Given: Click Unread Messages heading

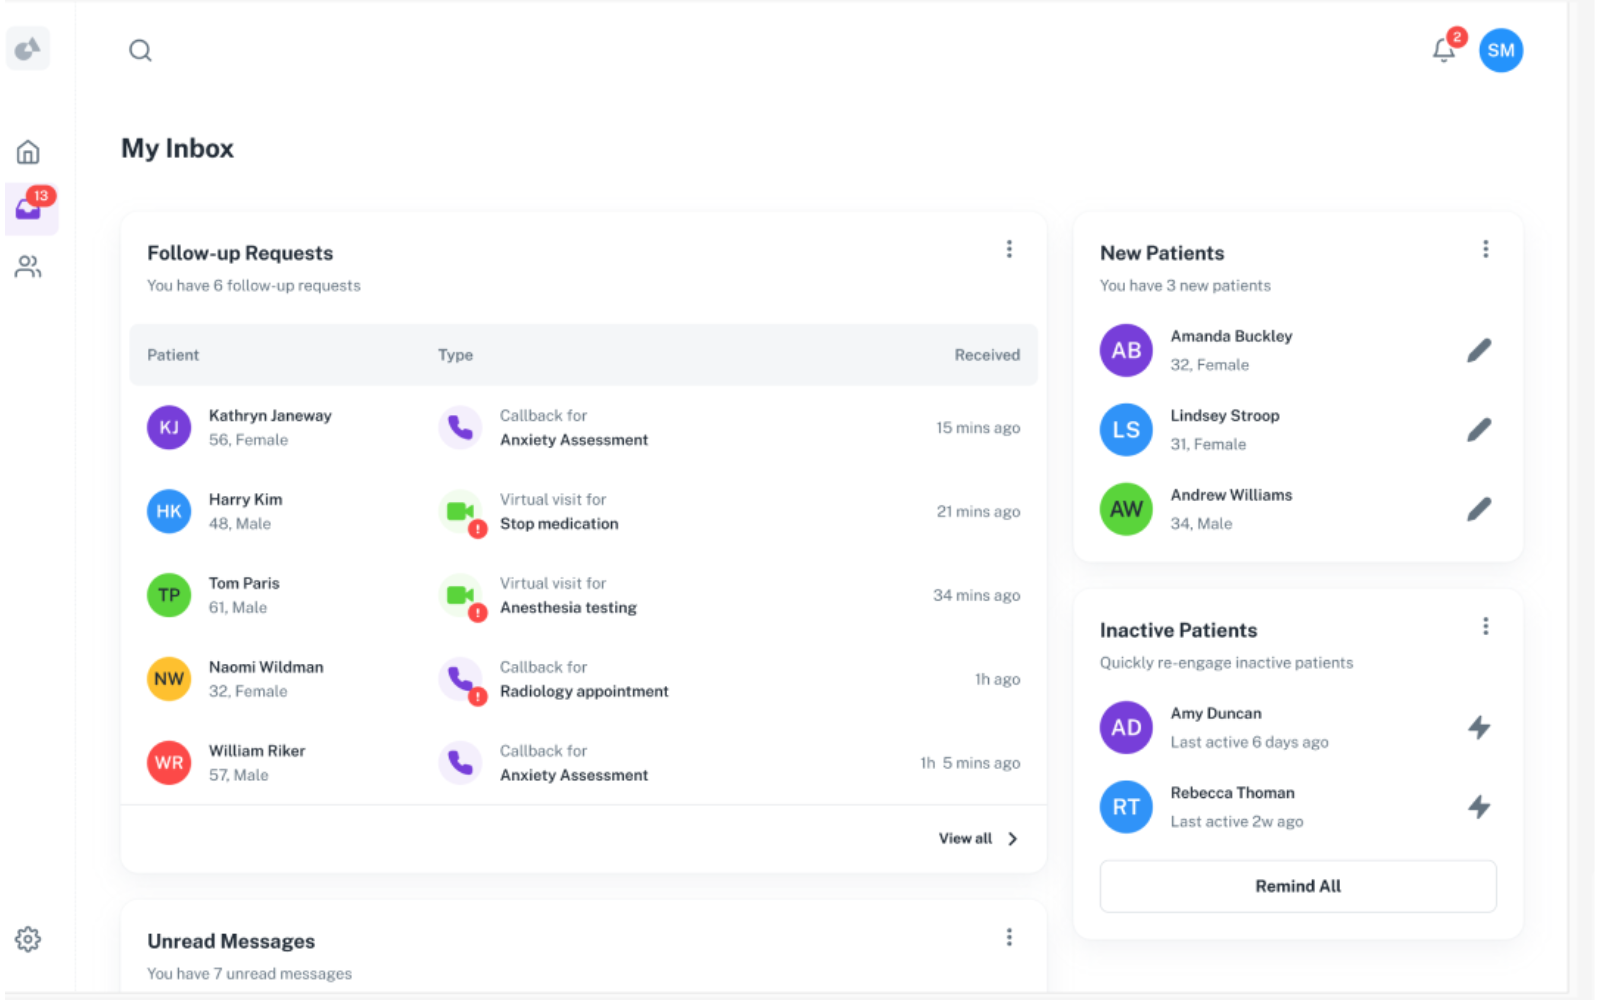Looking at the screenshot, I should coord(231,941).
